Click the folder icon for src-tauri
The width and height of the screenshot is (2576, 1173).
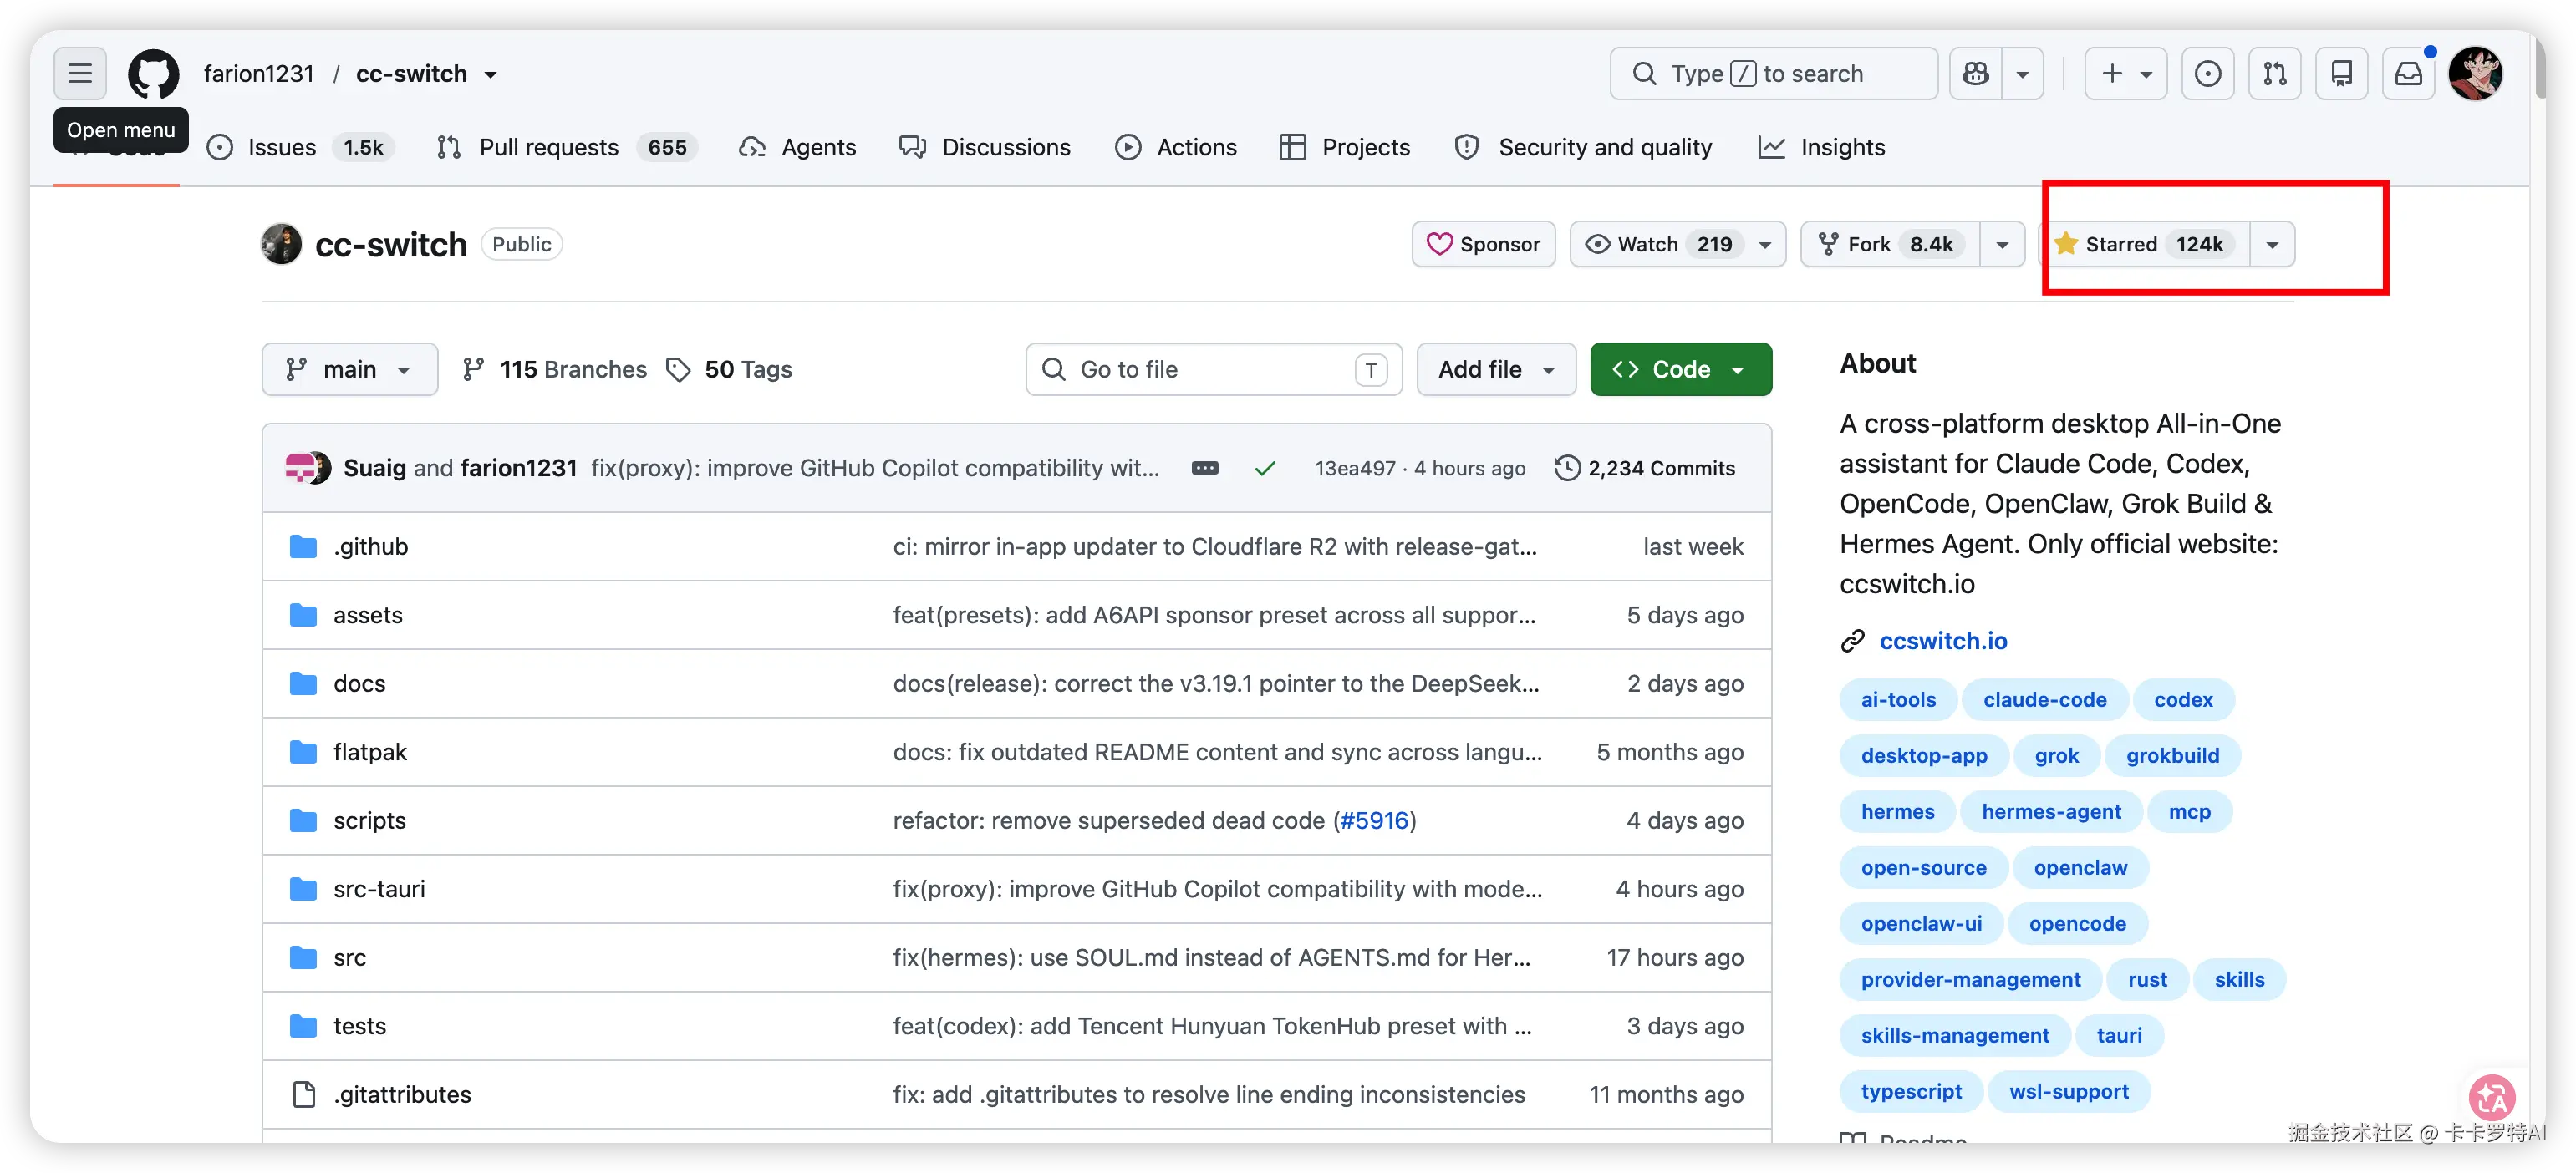[x=303, y=889]
